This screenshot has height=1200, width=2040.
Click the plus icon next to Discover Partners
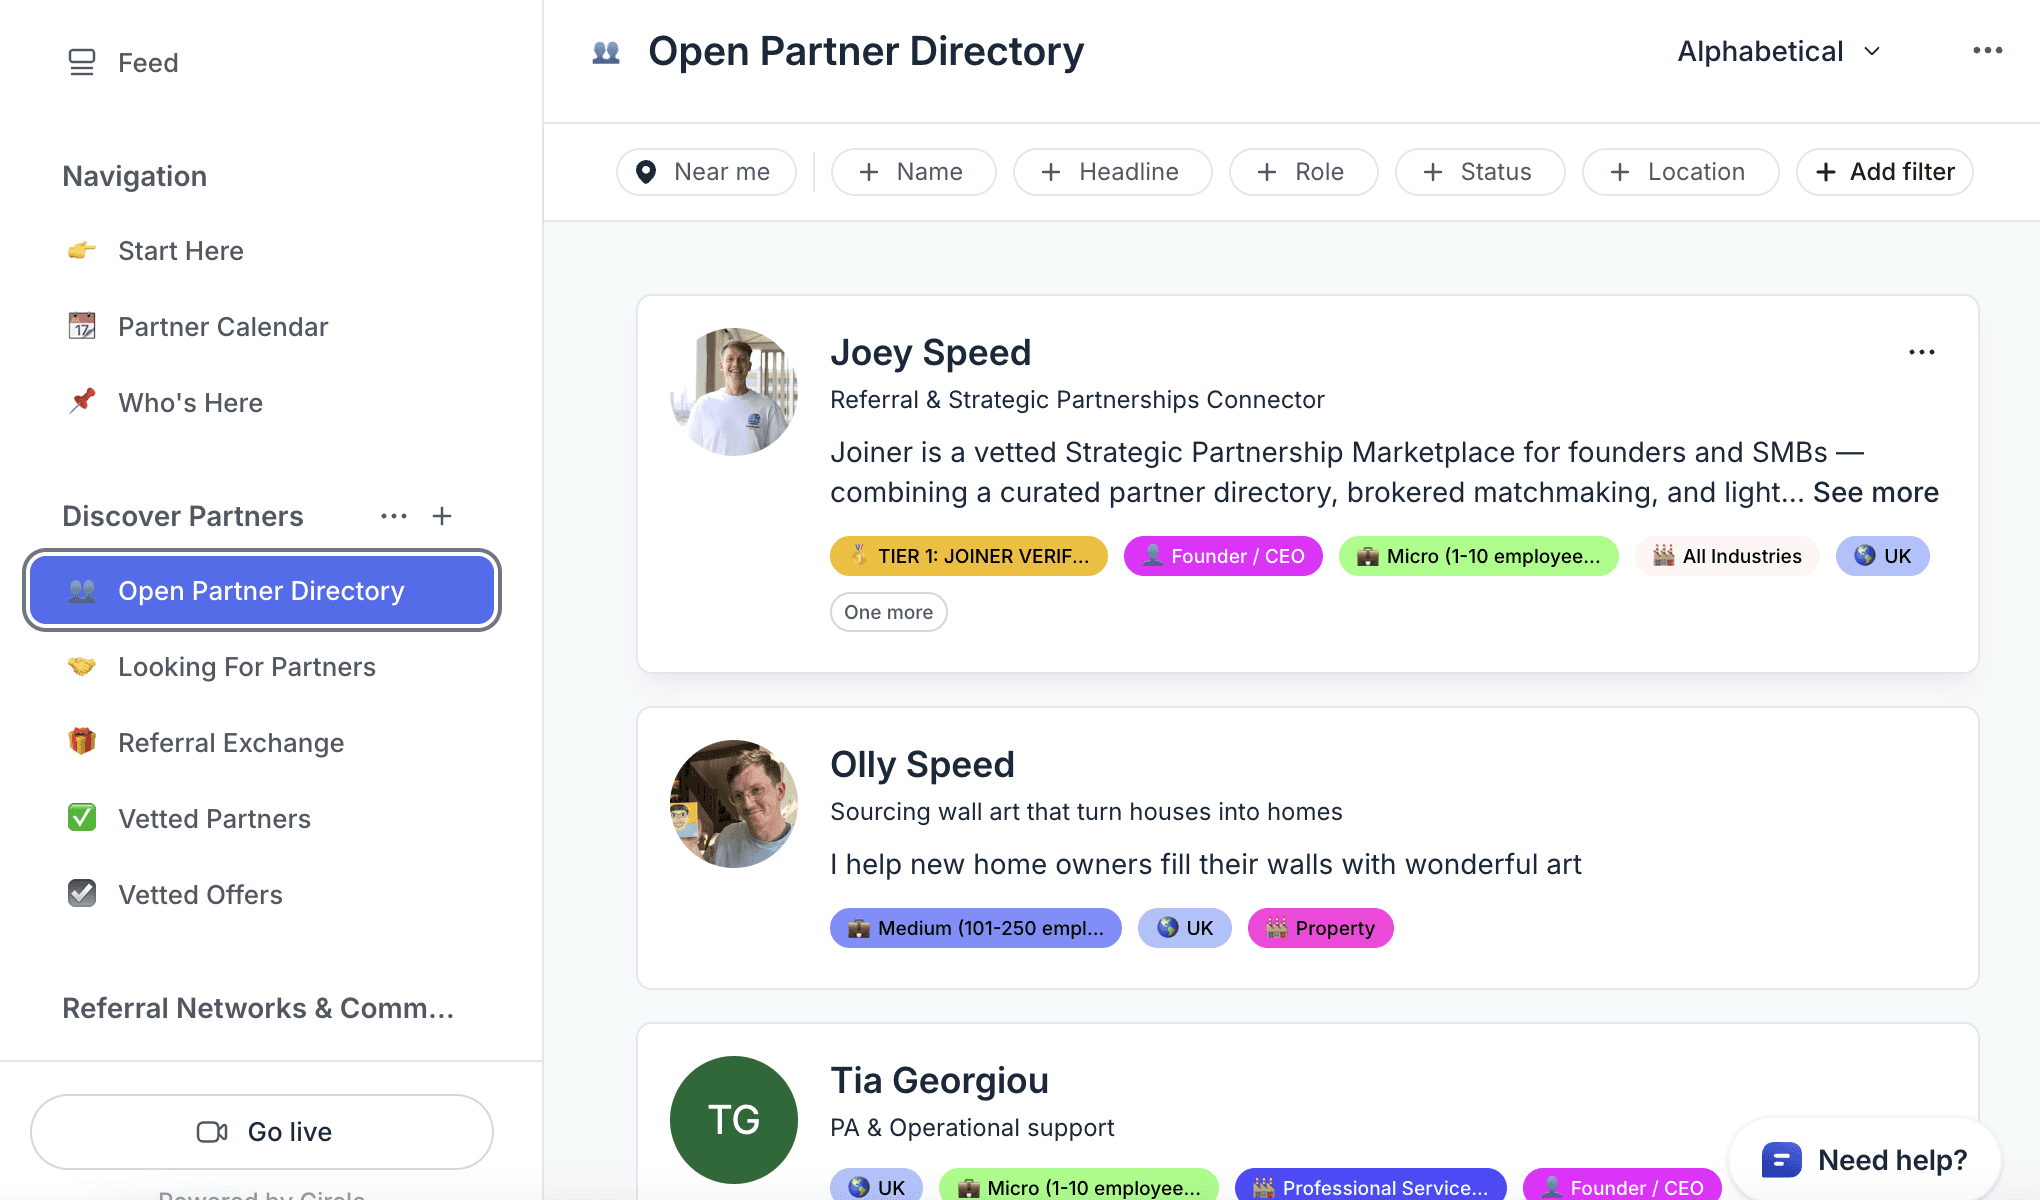[442, 516]
